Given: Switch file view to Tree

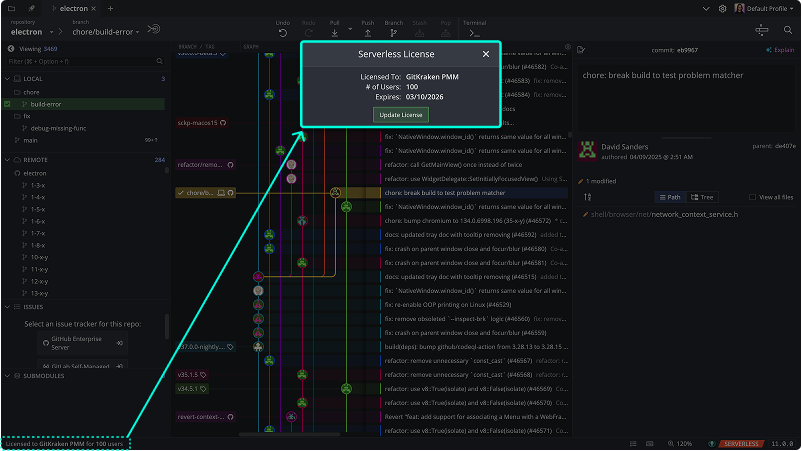Looking at the screenshot, I should (703, 197).
